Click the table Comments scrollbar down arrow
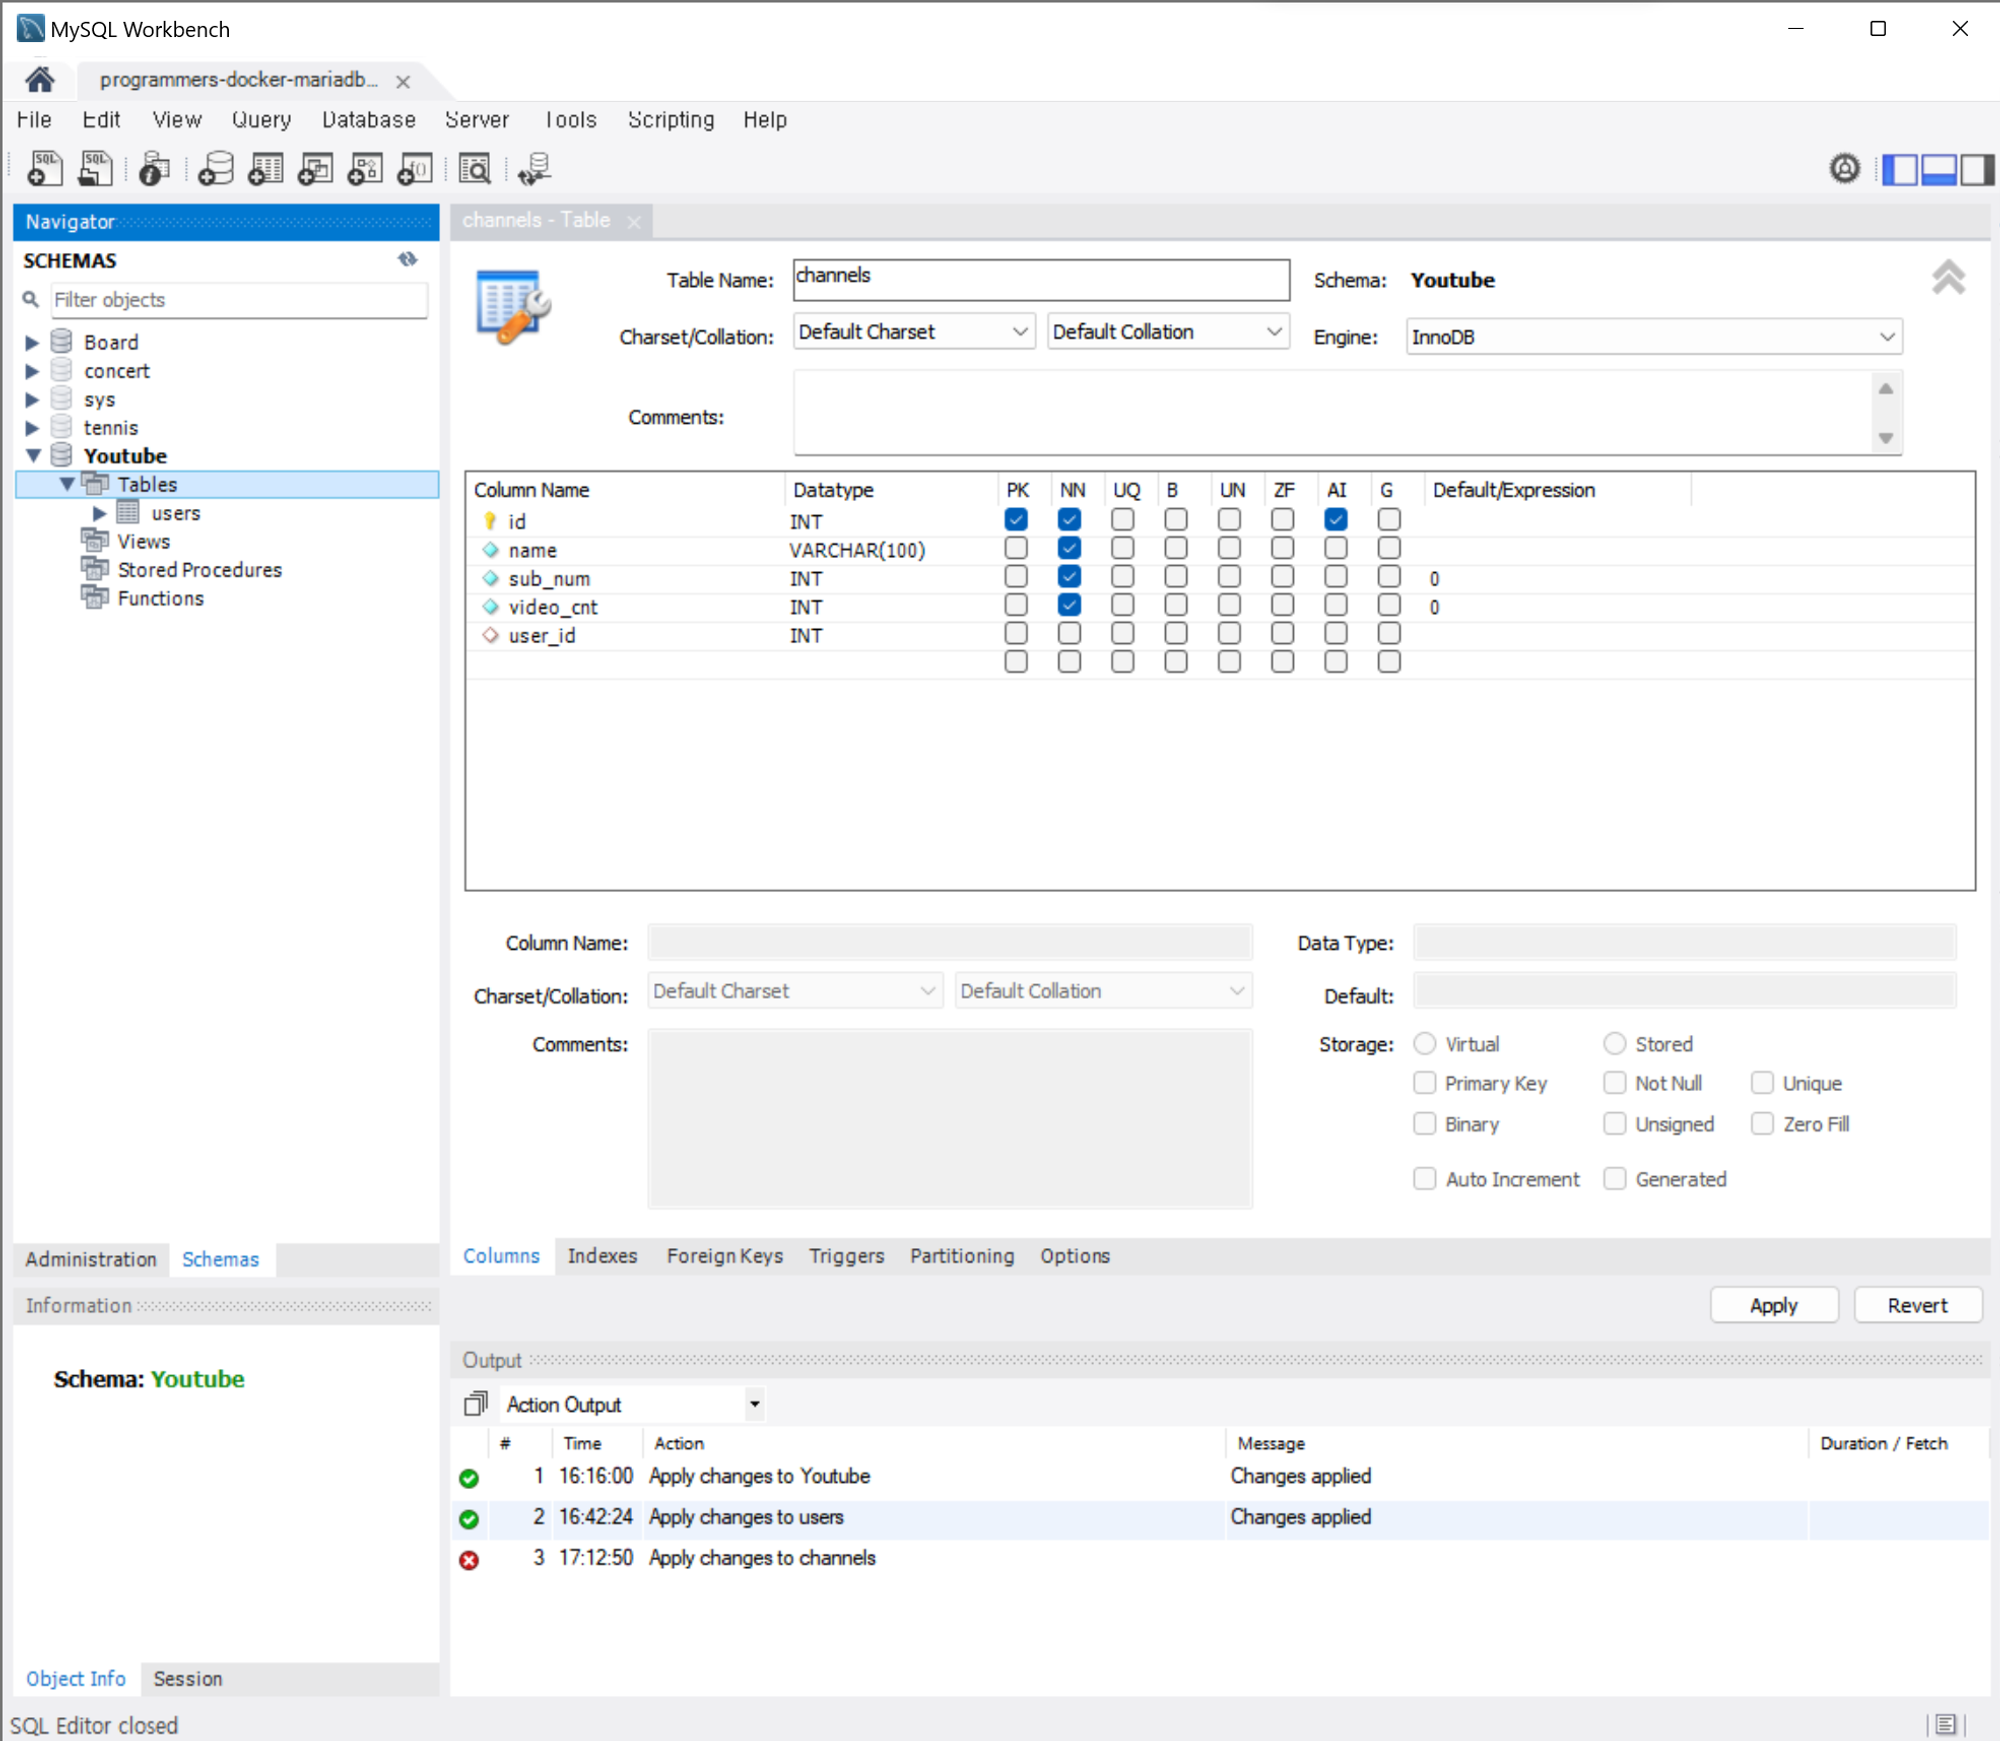The height and width of the screenshot is (1741, 2000). (1885, 438)
